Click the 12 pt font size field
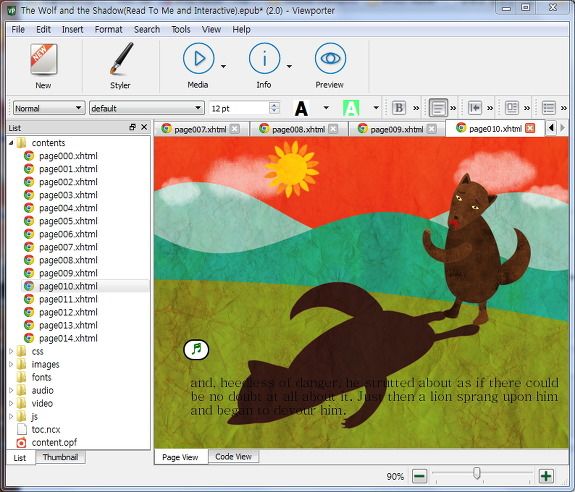 tap(238, 108)
